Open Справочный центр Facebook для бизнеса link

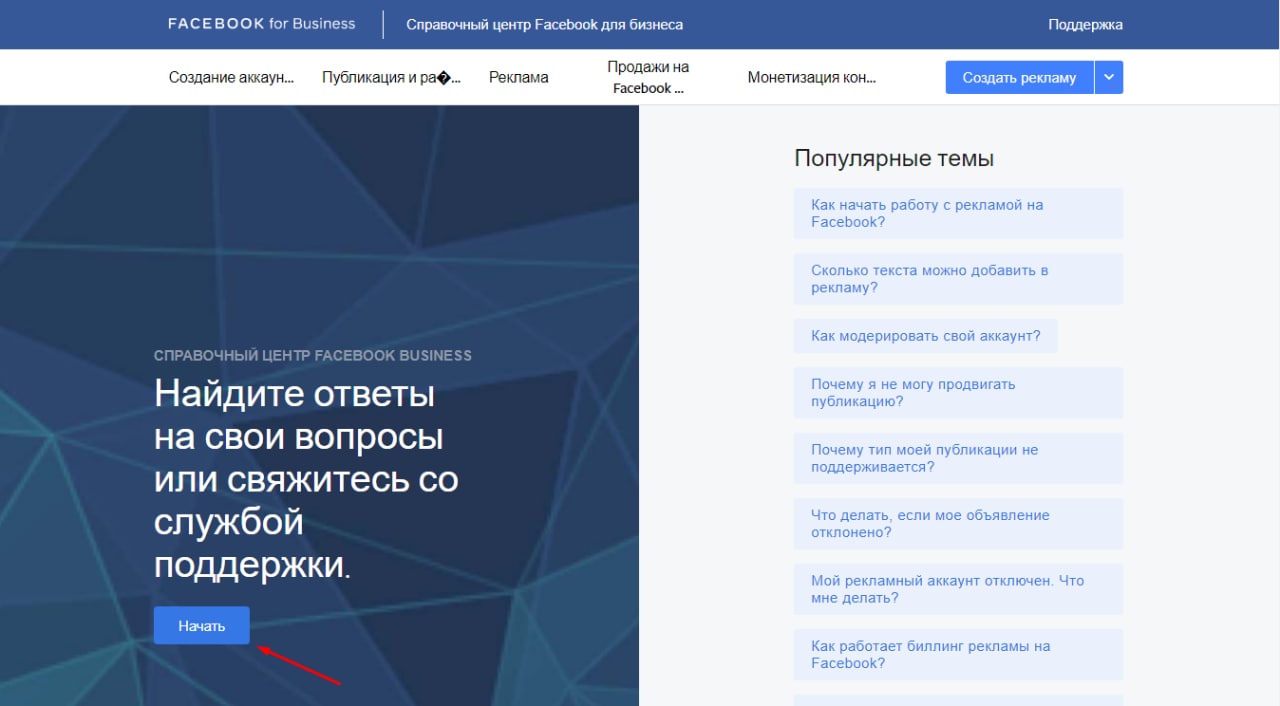tap(544, 24)
